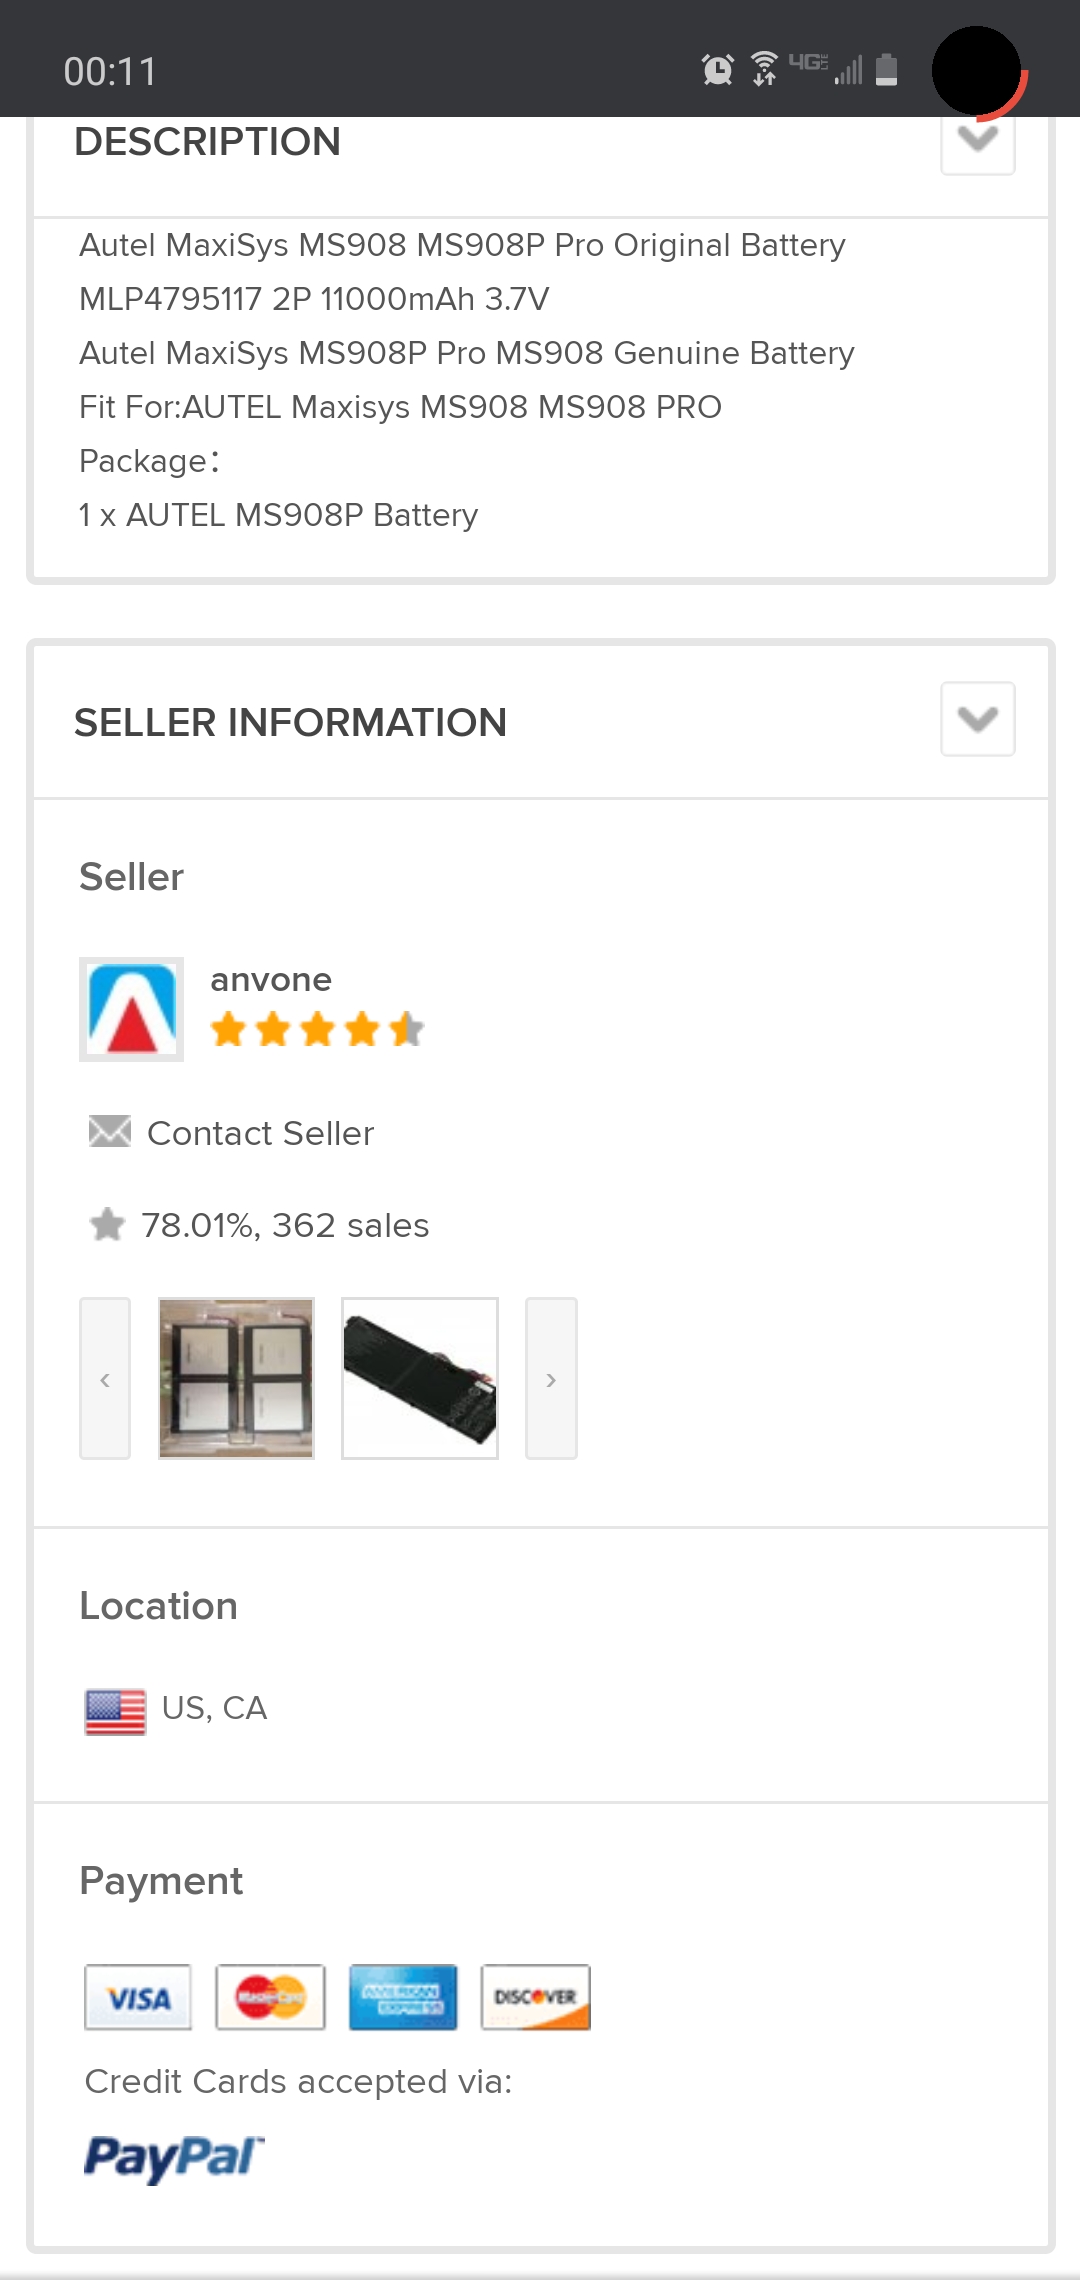Open the Contact Seller envelope icon

tap(109, 1133)
